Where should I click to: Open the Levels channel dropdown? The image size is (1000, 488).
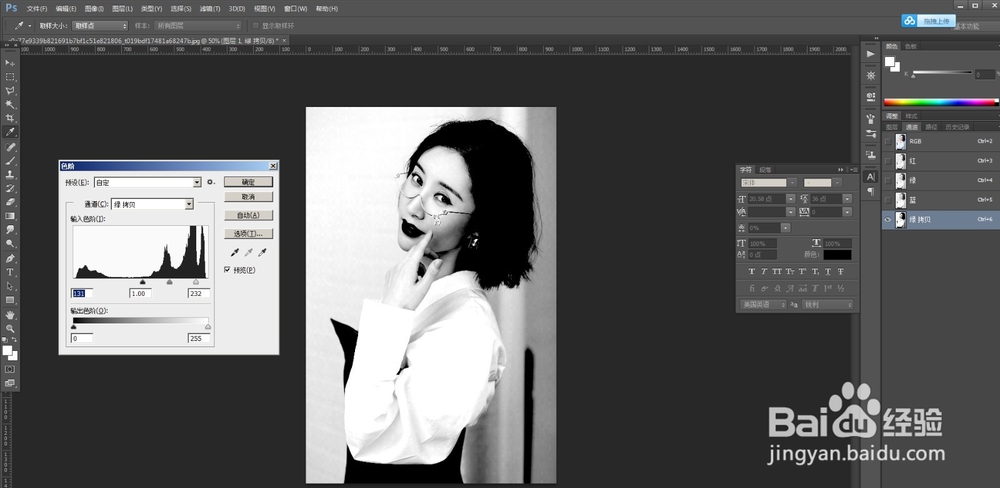click(x=189, y=204)
